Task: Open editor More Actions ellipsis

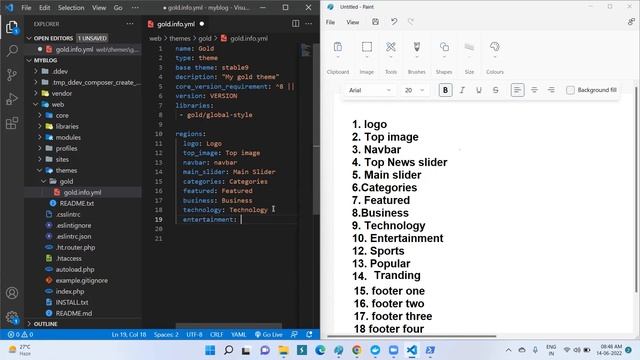Action: (309, 24)
